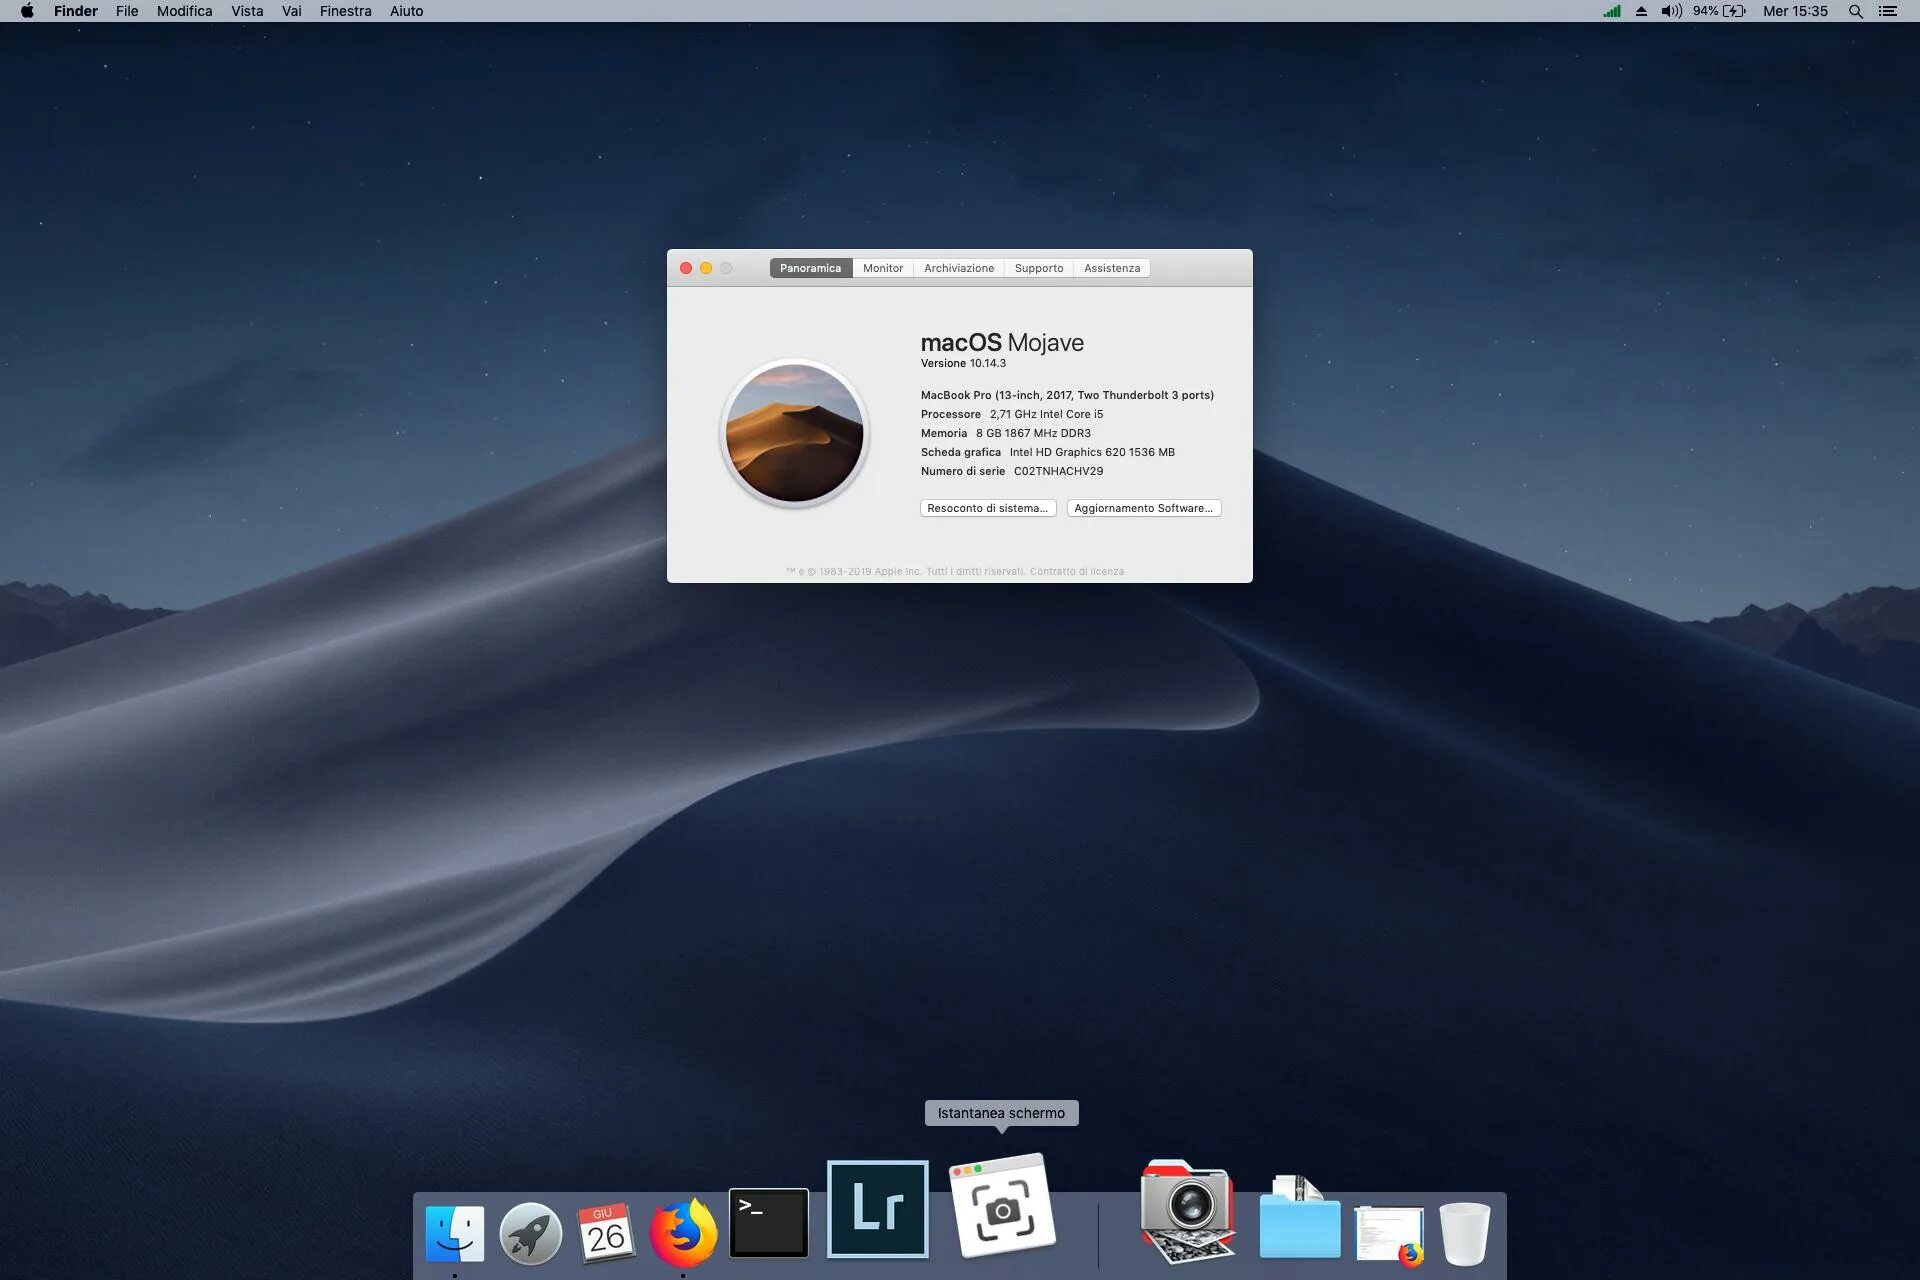Open Spotlight search magnifier icon

click(1855, 11)
